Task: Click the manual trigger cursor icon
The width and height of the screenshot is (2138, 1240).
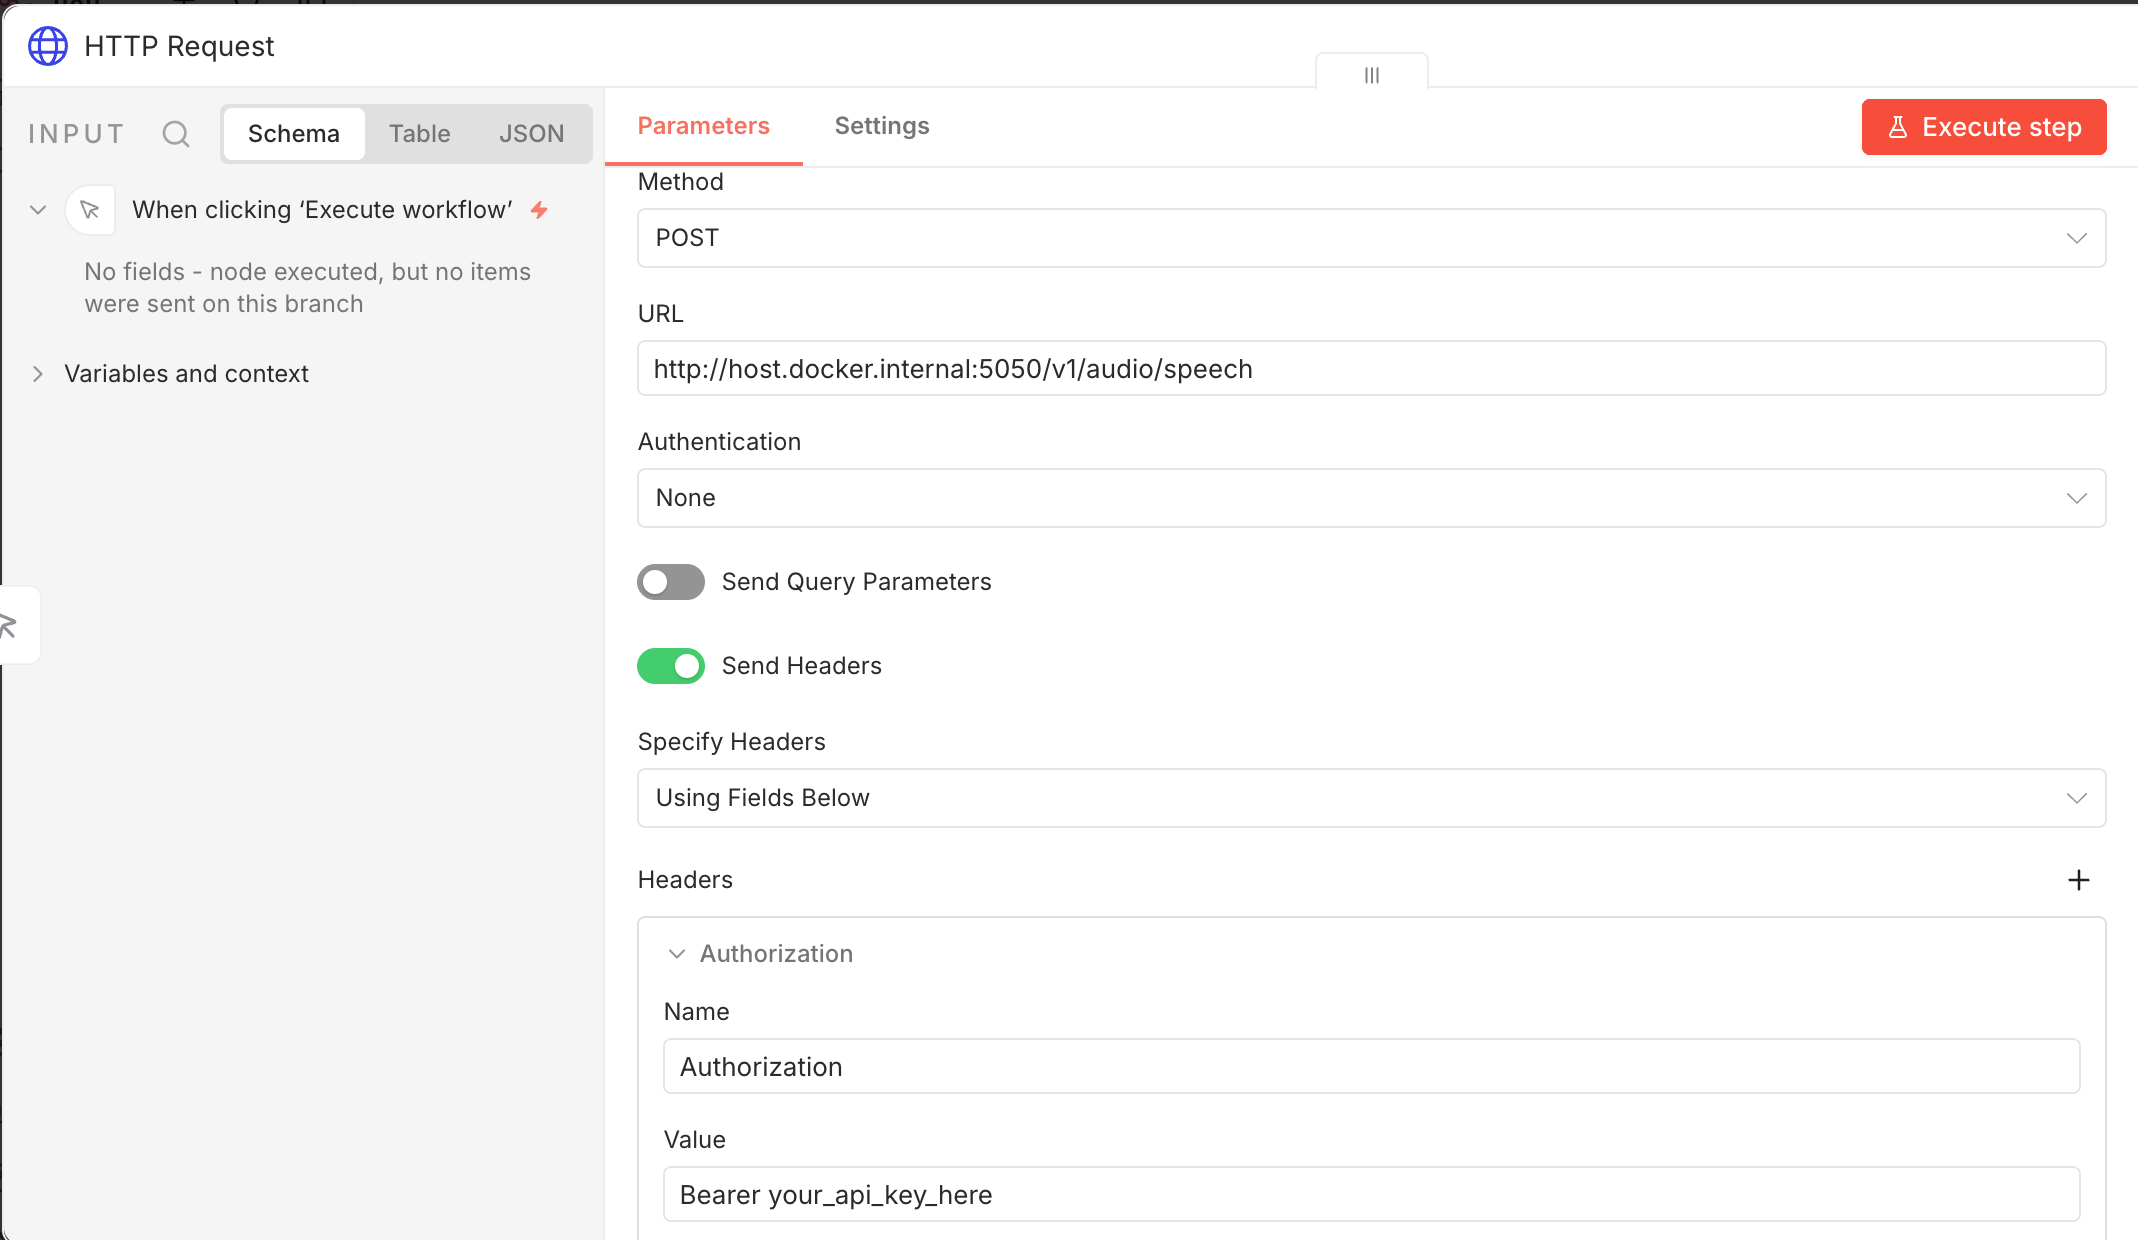Action: tap(90, 210)
